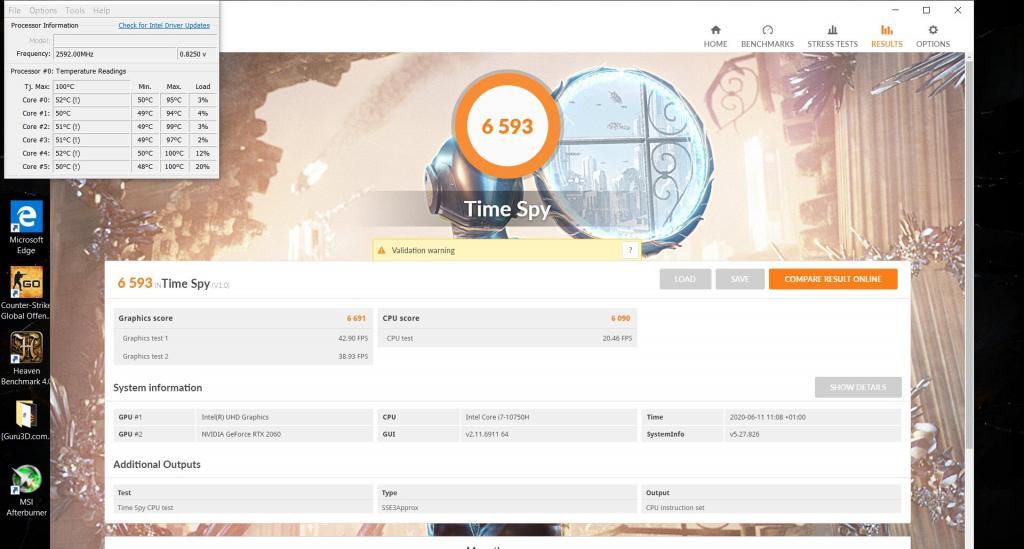
Task: Open the Options menu in Core Temp
Action: [x=43, y=11]
